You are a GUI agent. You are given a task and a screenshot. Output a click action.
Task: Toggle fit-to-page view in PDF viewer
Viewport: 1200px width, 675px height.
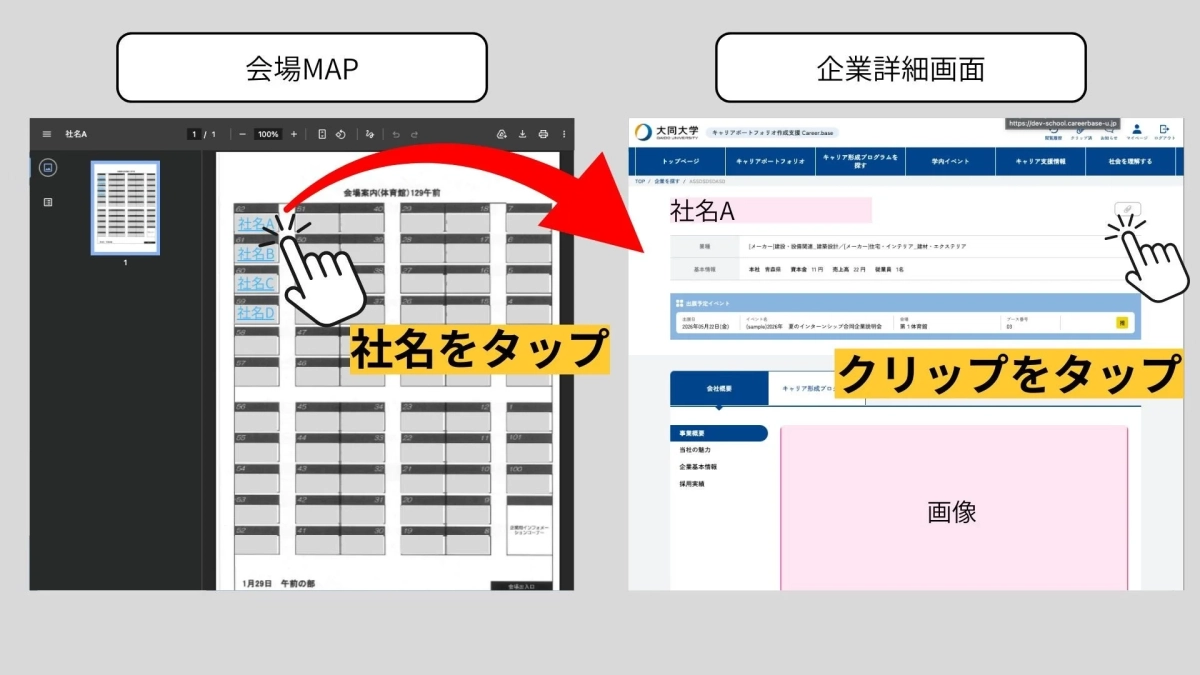(322, 134)
